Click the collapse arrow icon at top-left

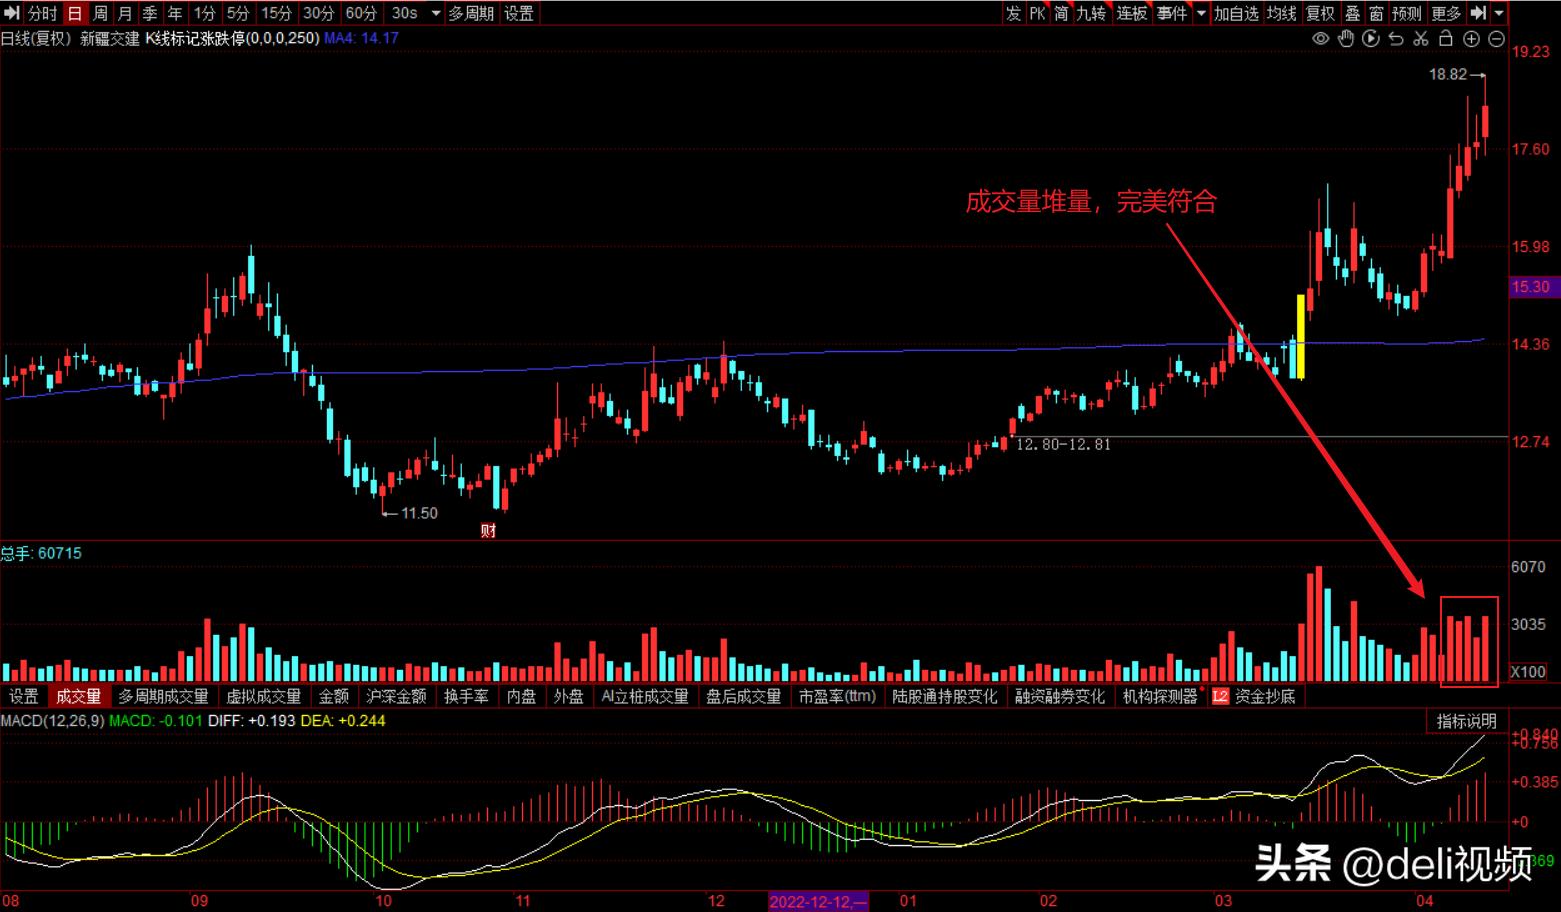tap(12, 13)
